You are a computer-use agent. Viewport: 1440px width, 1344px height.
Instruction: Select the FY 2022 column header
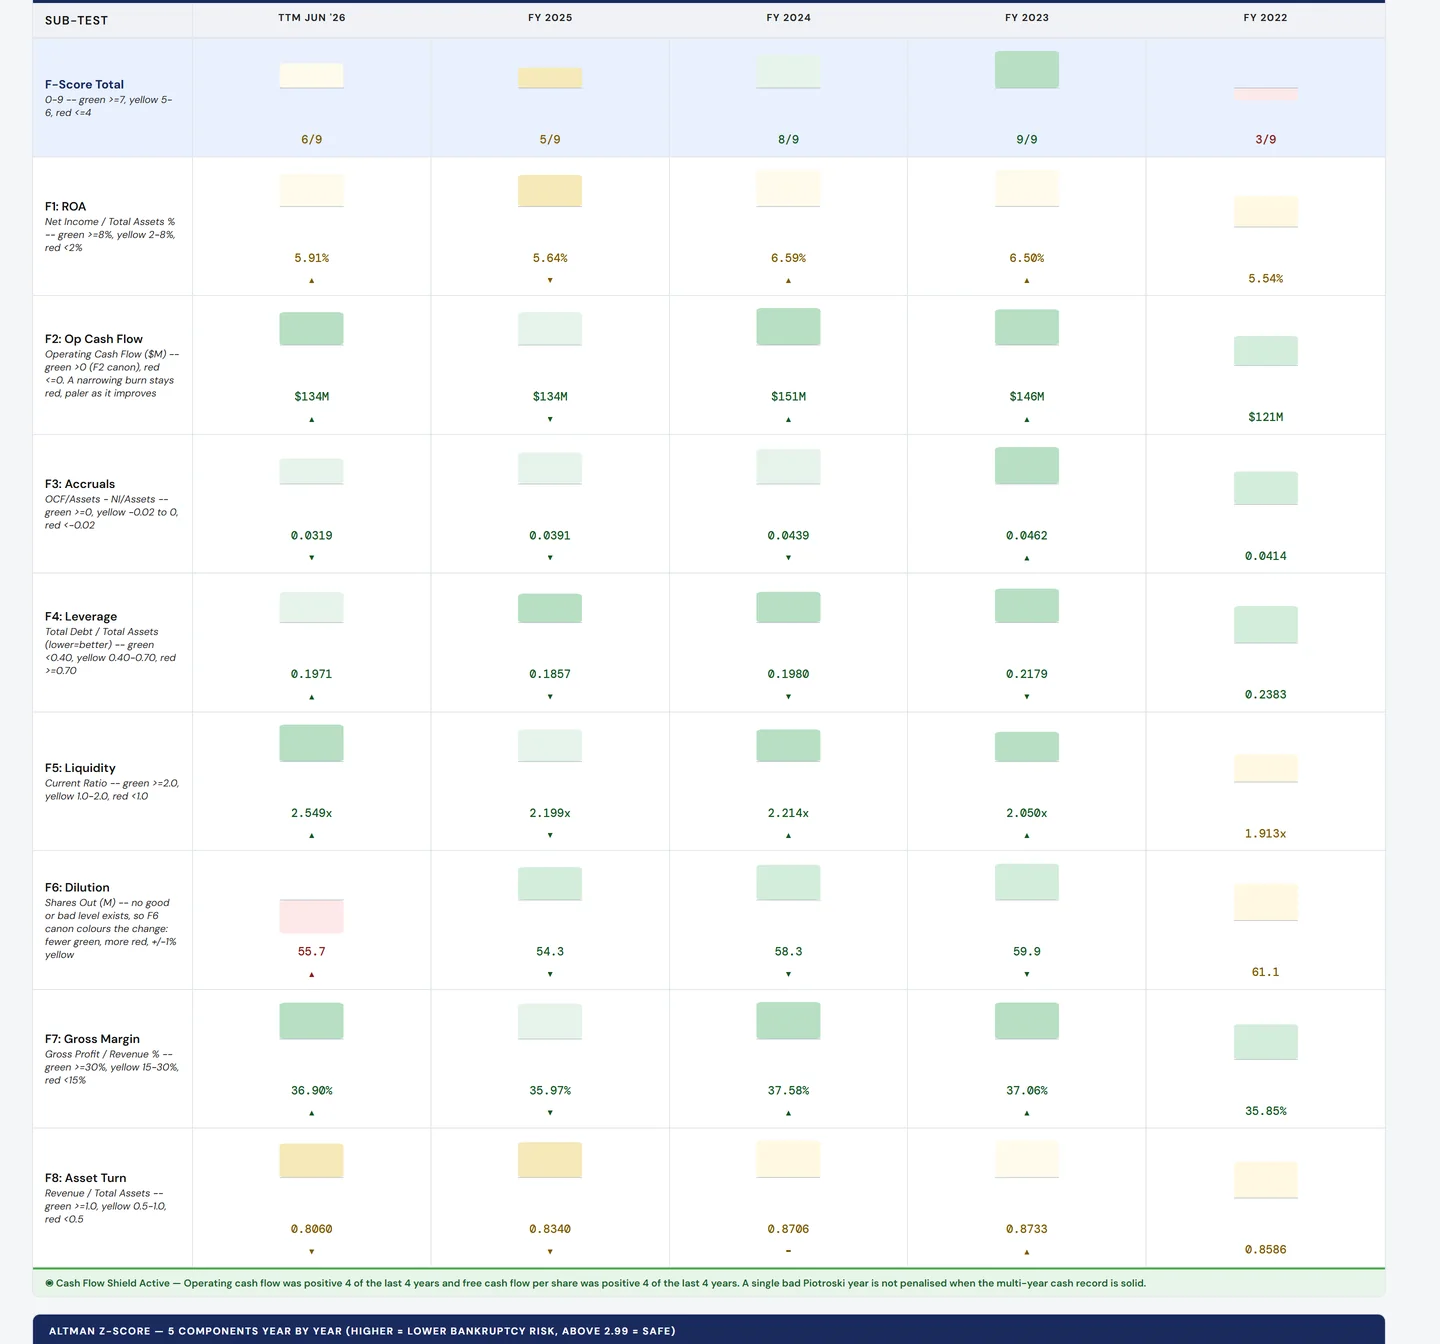1266,18
